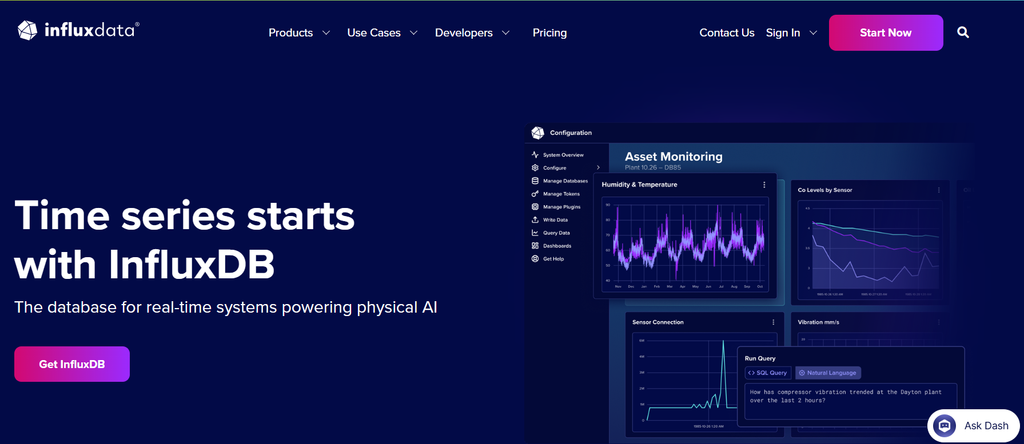Open the Ask Dash chat label

pos(986,426)
